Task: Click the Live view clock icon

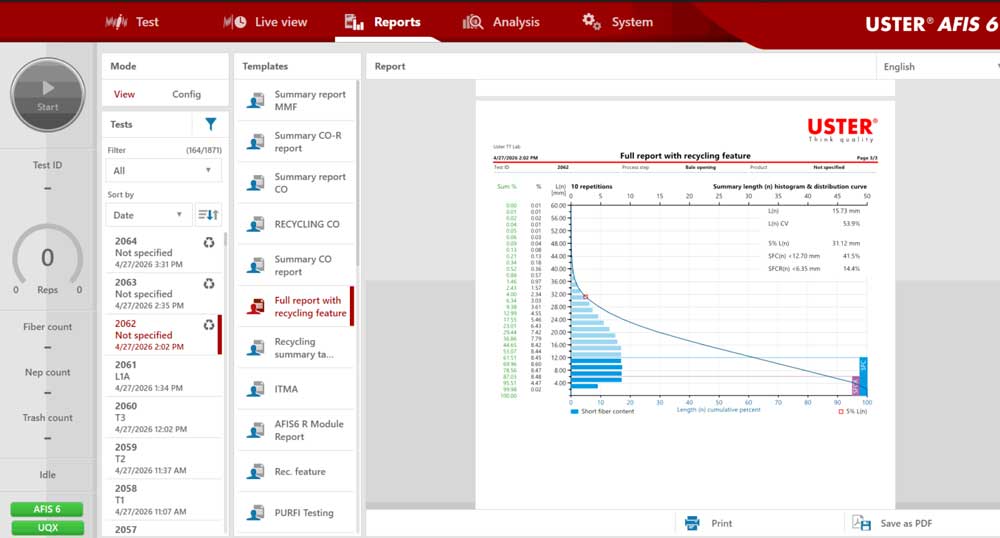Action: 235,22
